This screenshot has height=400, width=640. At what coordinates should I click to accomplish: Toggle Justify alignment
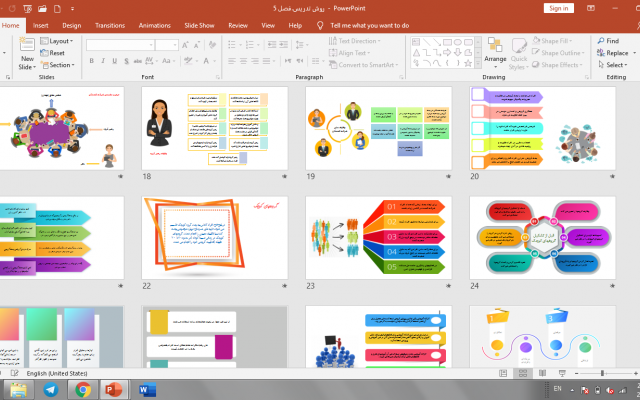click(x=268, y=61)
